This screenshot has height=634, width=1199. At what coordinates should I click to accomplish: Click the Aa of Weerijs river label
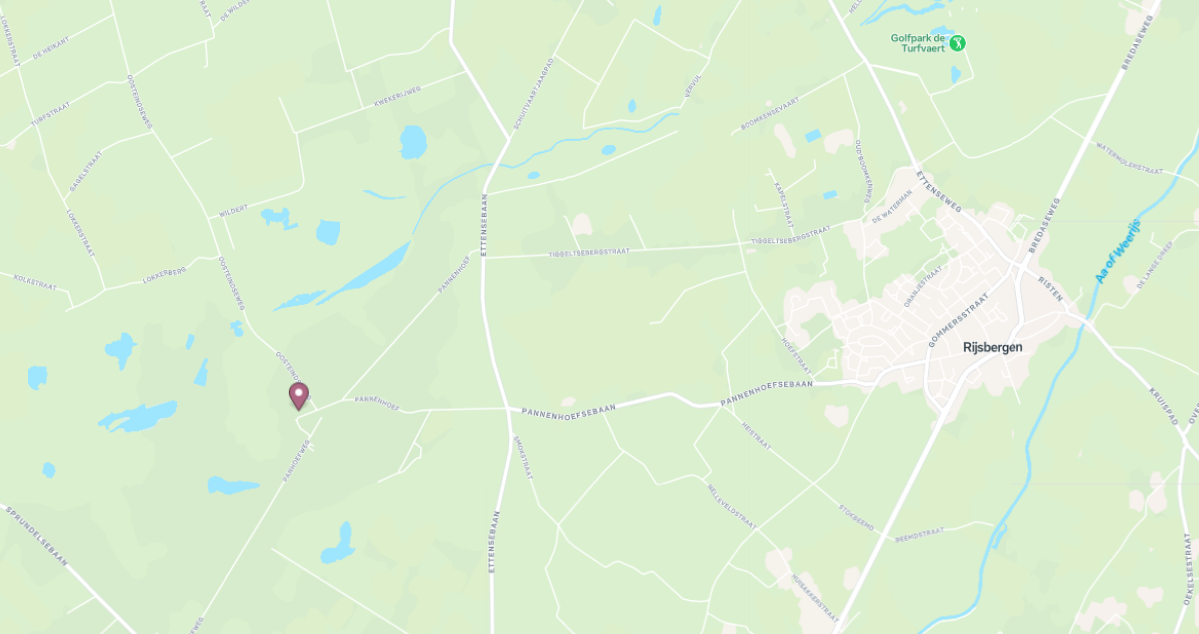coord(1118,251)
